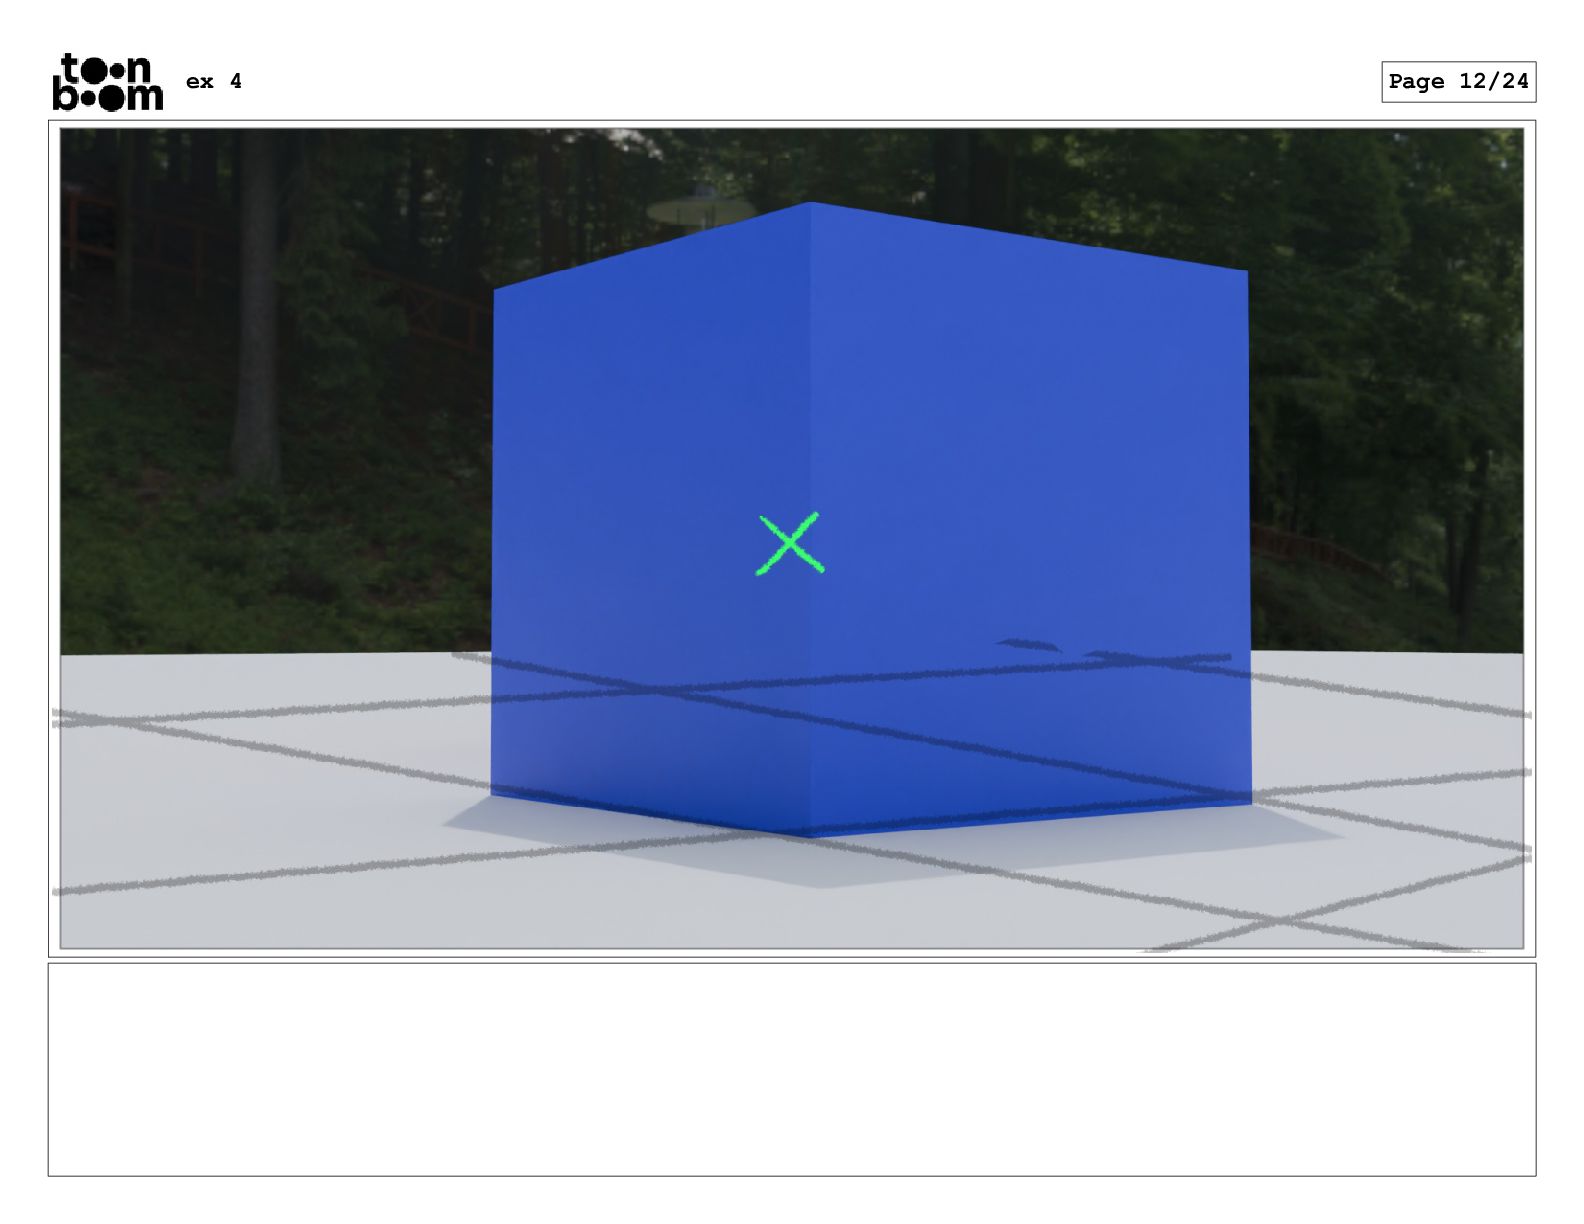Screen dimensions: 1584x1224
Task: Click the storyboard panel thumbnail image
Action: [791, 538]
